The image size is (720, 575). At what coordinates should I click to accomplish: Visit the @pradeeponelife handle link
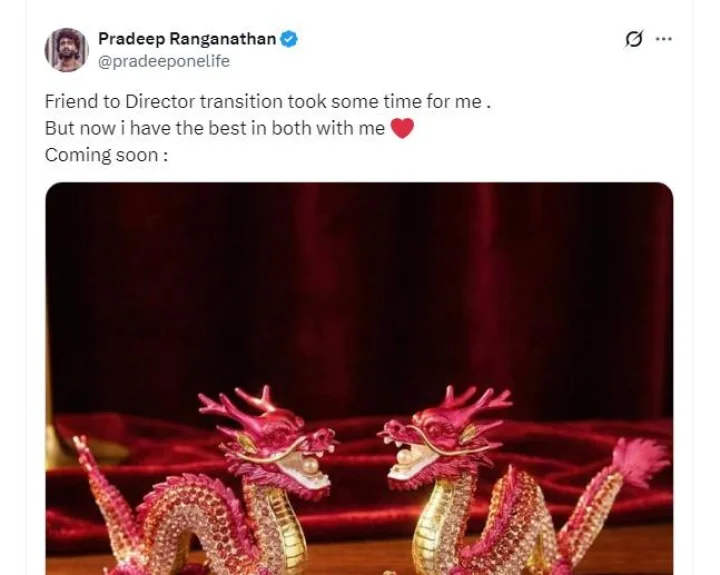point(164,61)
